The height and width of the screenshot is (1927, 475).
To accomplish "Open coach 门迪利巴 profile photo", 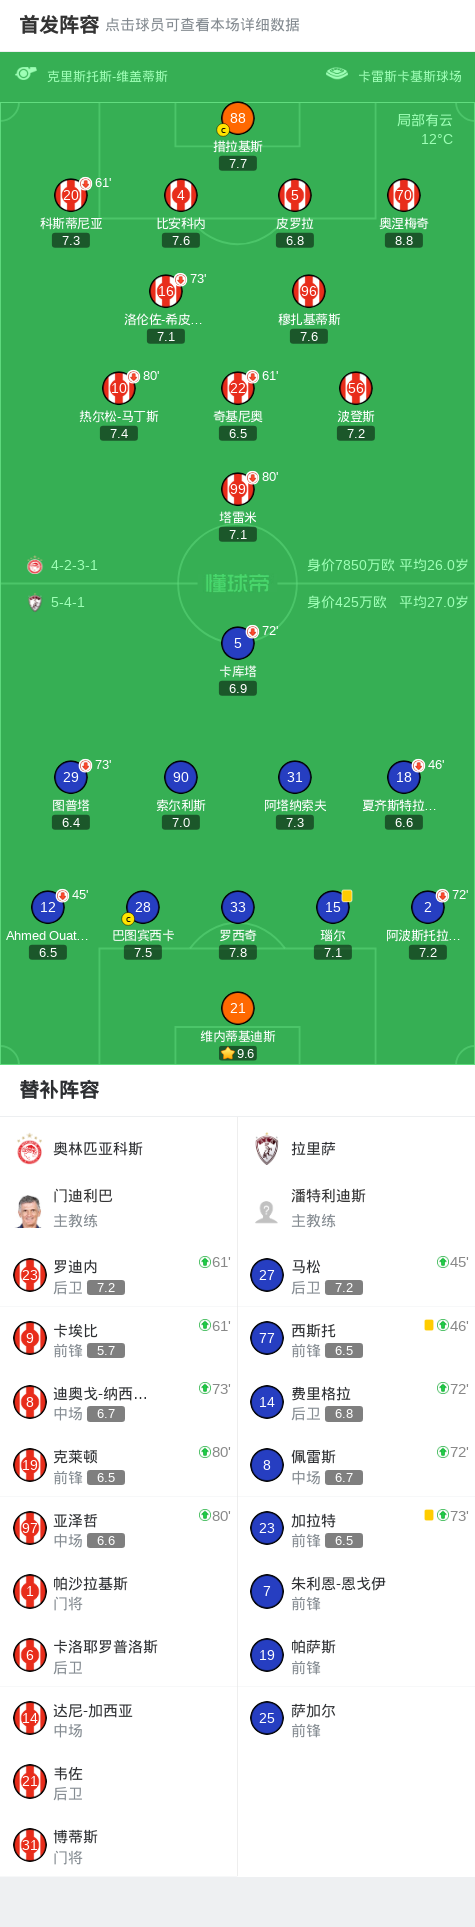I will (30, 1211).
